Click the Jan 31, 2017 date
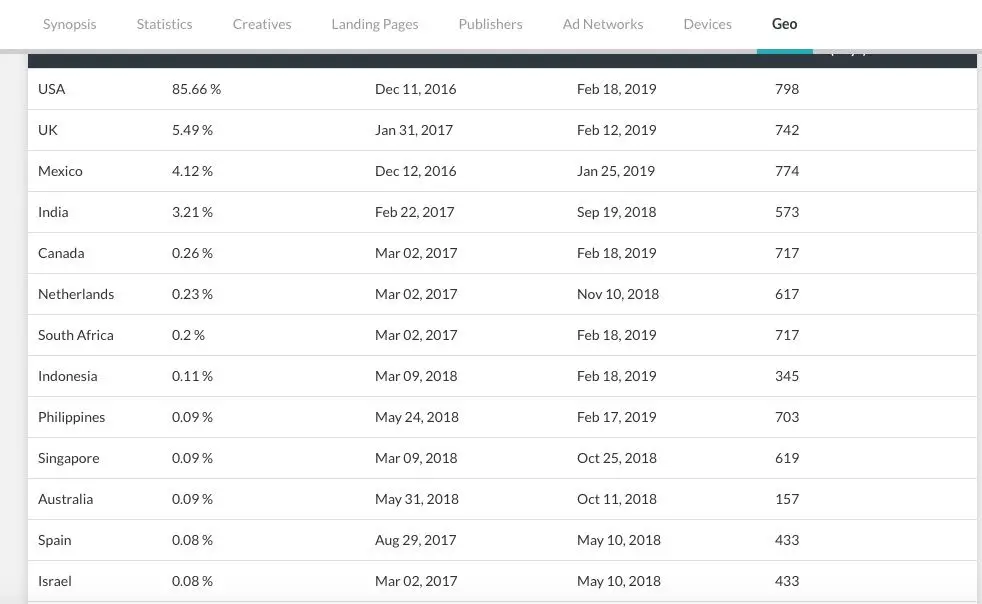The image size is (982, 604). (413, 130)
